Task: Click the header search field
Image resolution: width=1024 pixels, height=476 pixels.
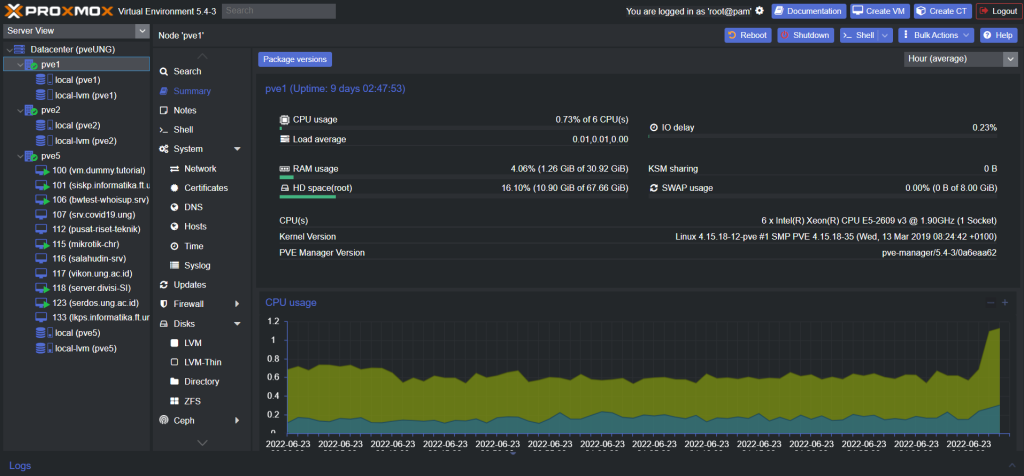Action: click(279, 11)
